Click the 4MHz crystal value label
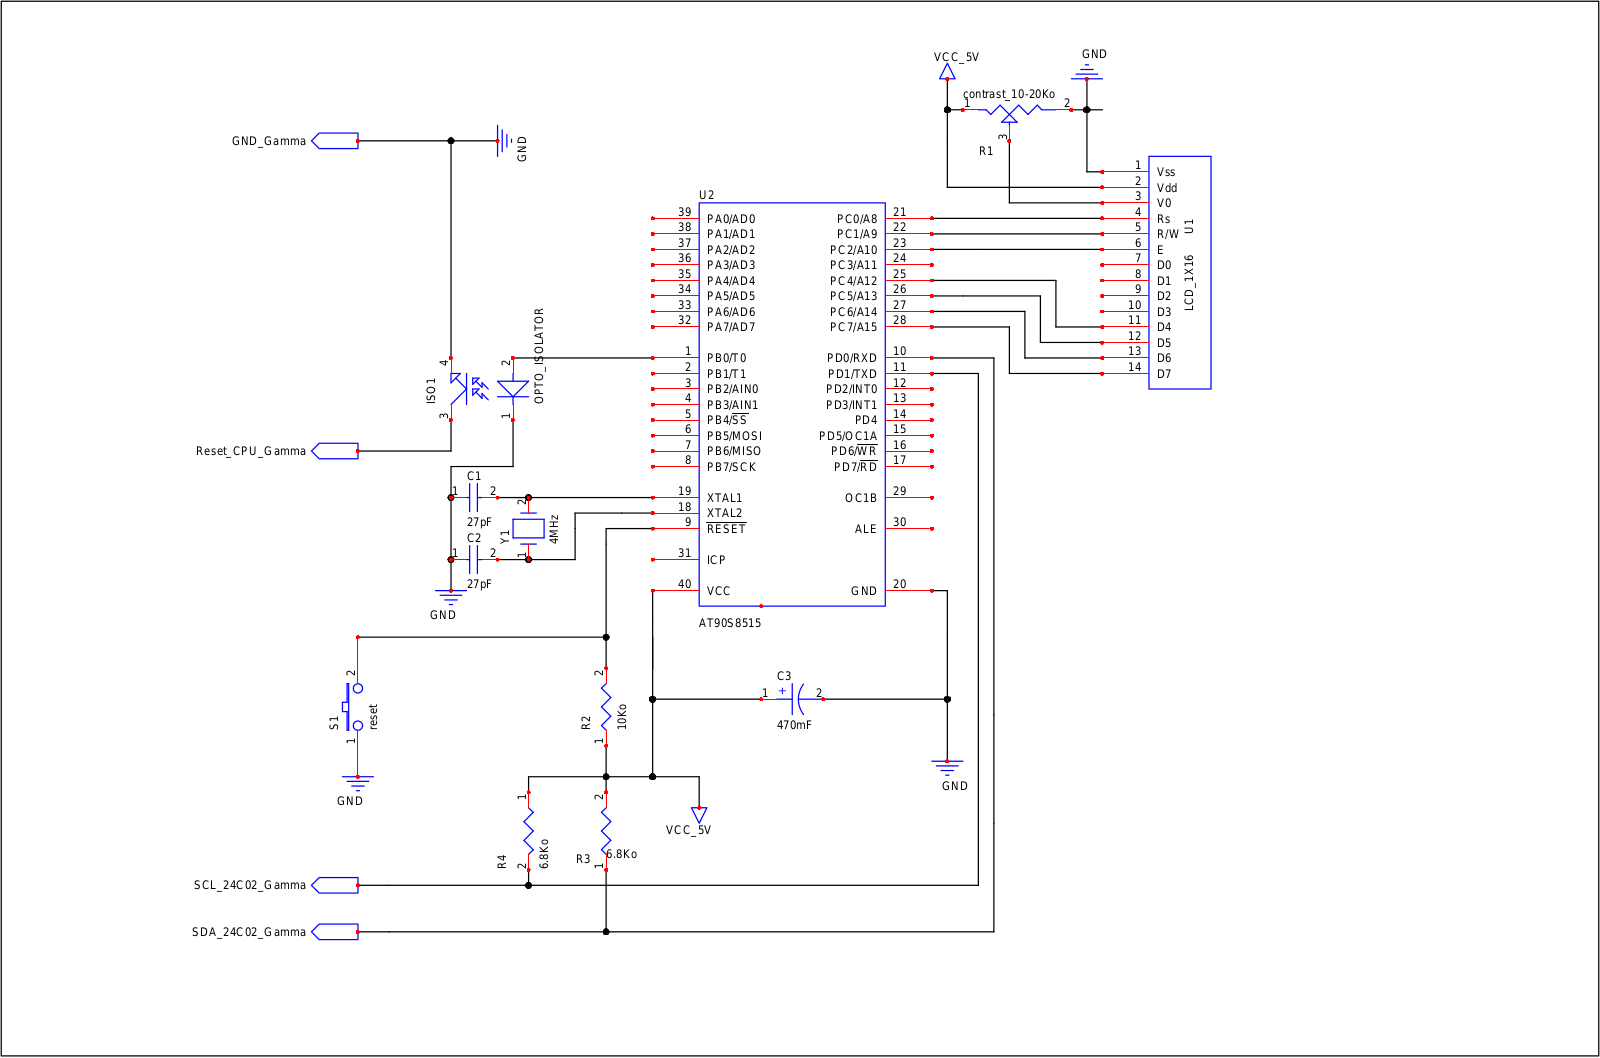This screenshot has height=1058, width=1600. 554,529
